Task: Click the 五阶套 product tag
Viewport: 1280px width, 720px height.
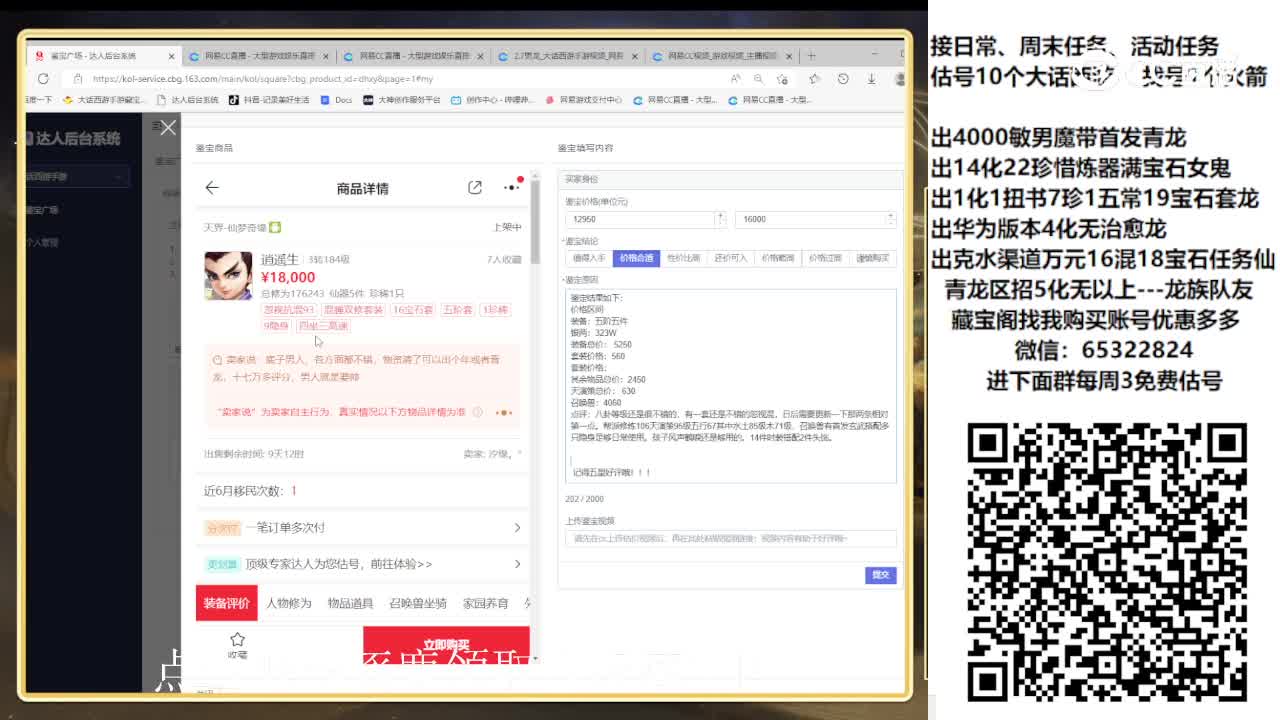Action: coord(457,310)
